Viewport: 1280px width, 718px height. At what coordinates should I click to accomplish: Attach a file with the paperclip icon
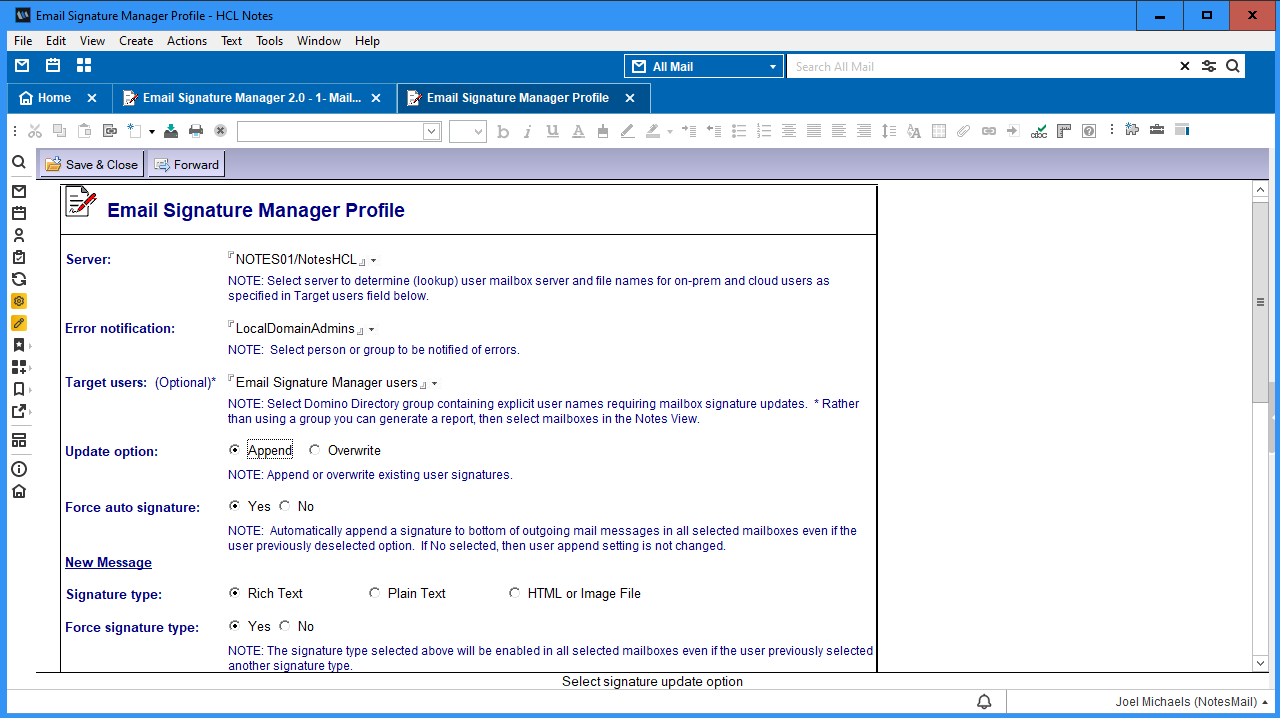963,130
